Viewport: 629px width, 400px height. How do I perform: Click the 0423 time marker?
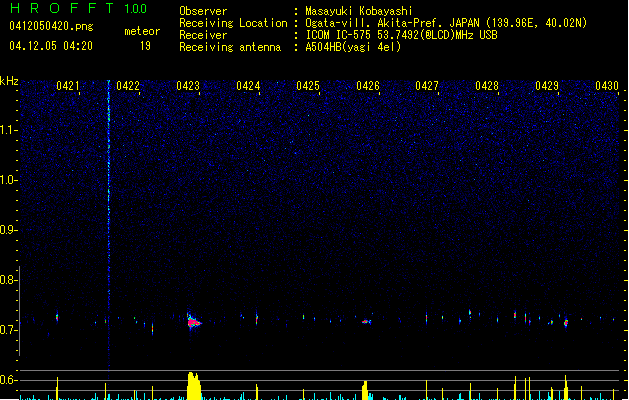[x=188, y=87]
